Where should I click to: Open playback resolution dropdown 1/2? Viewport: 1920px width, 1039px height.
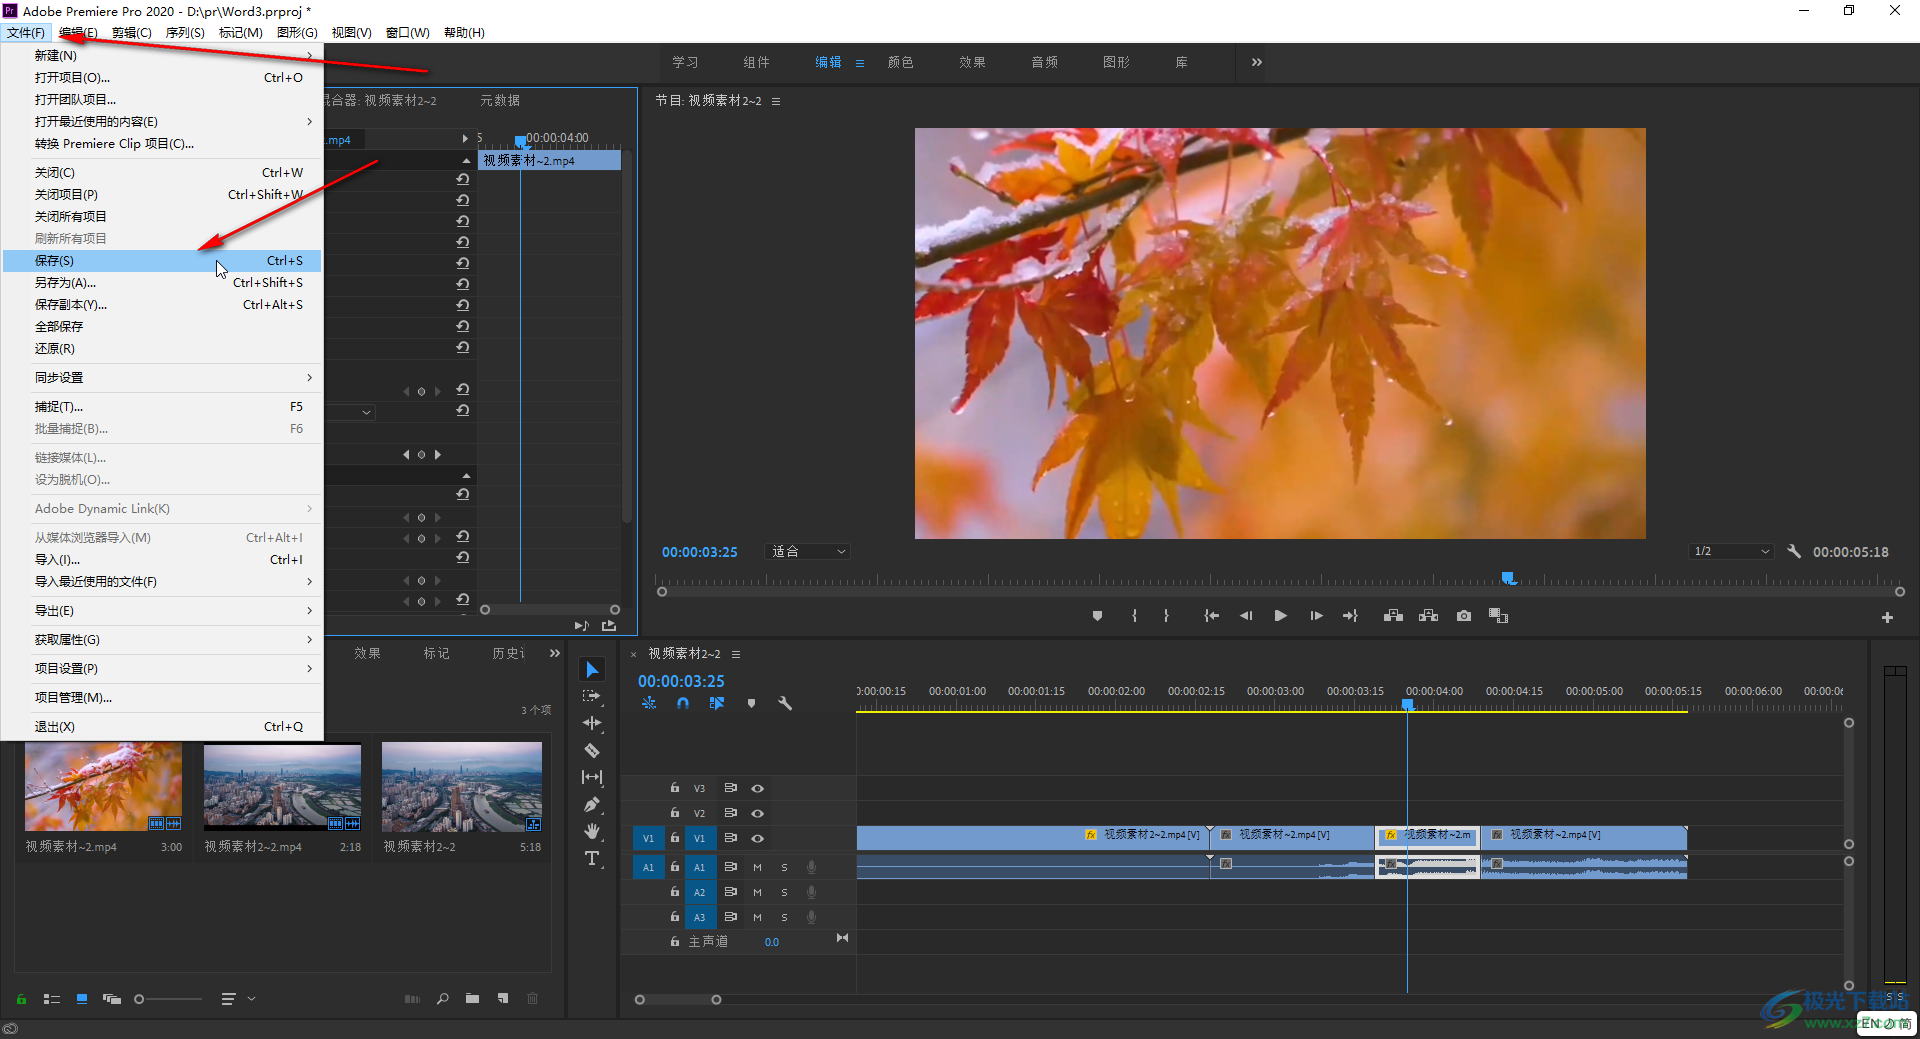coord(1731,551)
